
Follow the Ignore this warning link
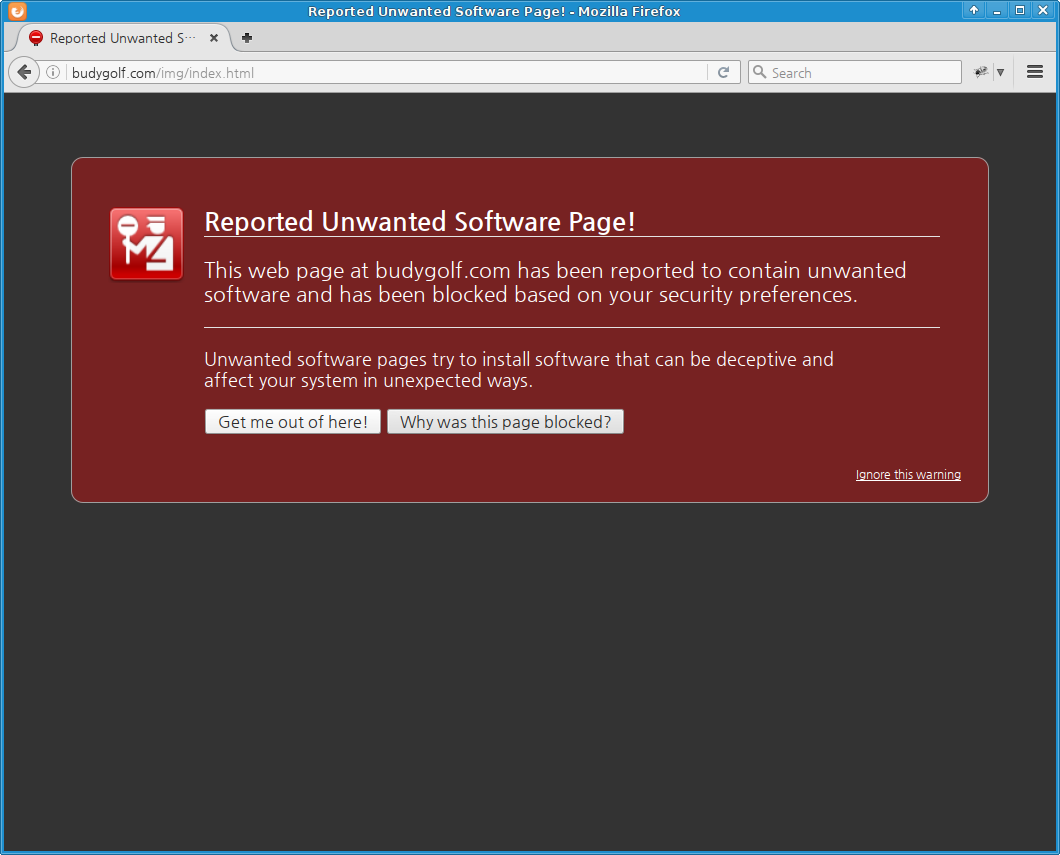908,474
